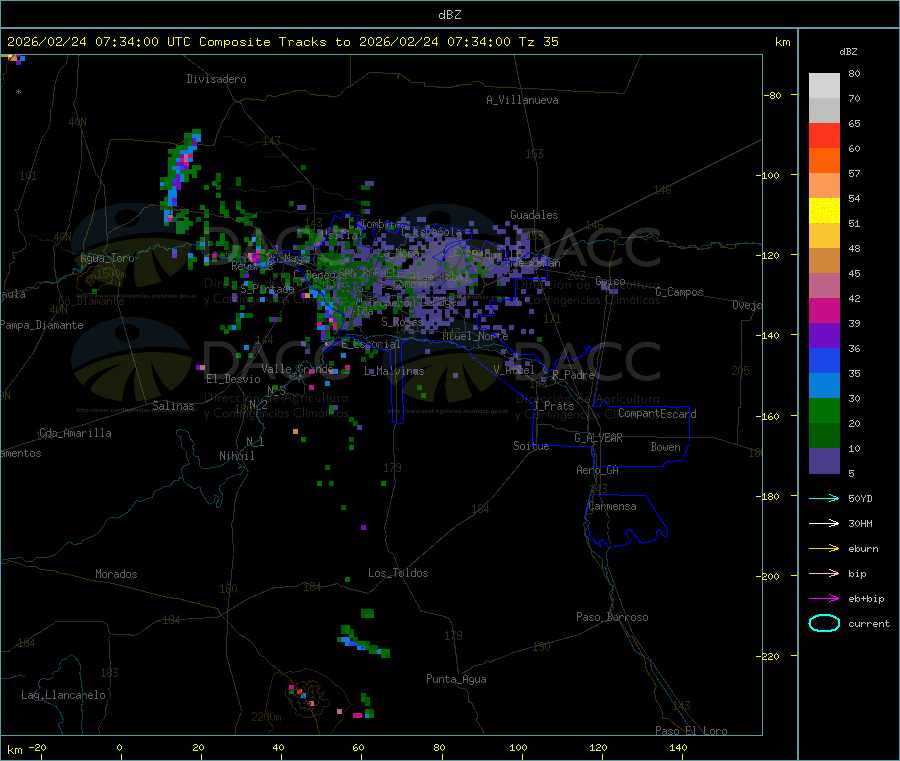900x761 pixels.
Task: Click the yellow eburn arrow in legend
Action: (x=824, y=548)
